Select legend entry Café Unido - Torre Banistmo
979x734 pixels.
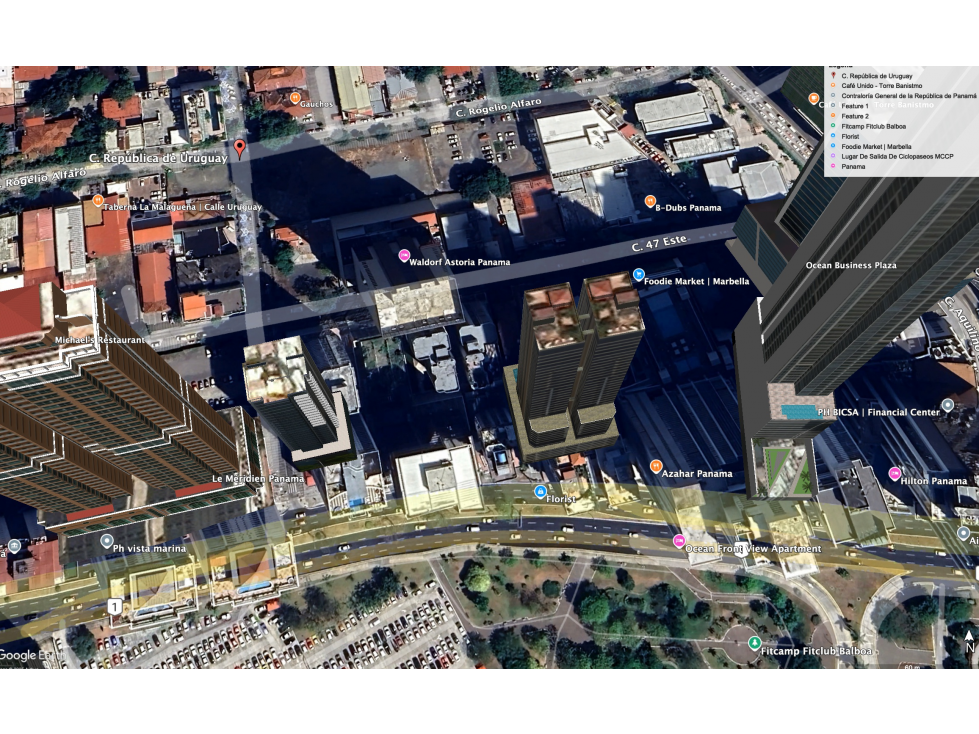pos(882,86)
